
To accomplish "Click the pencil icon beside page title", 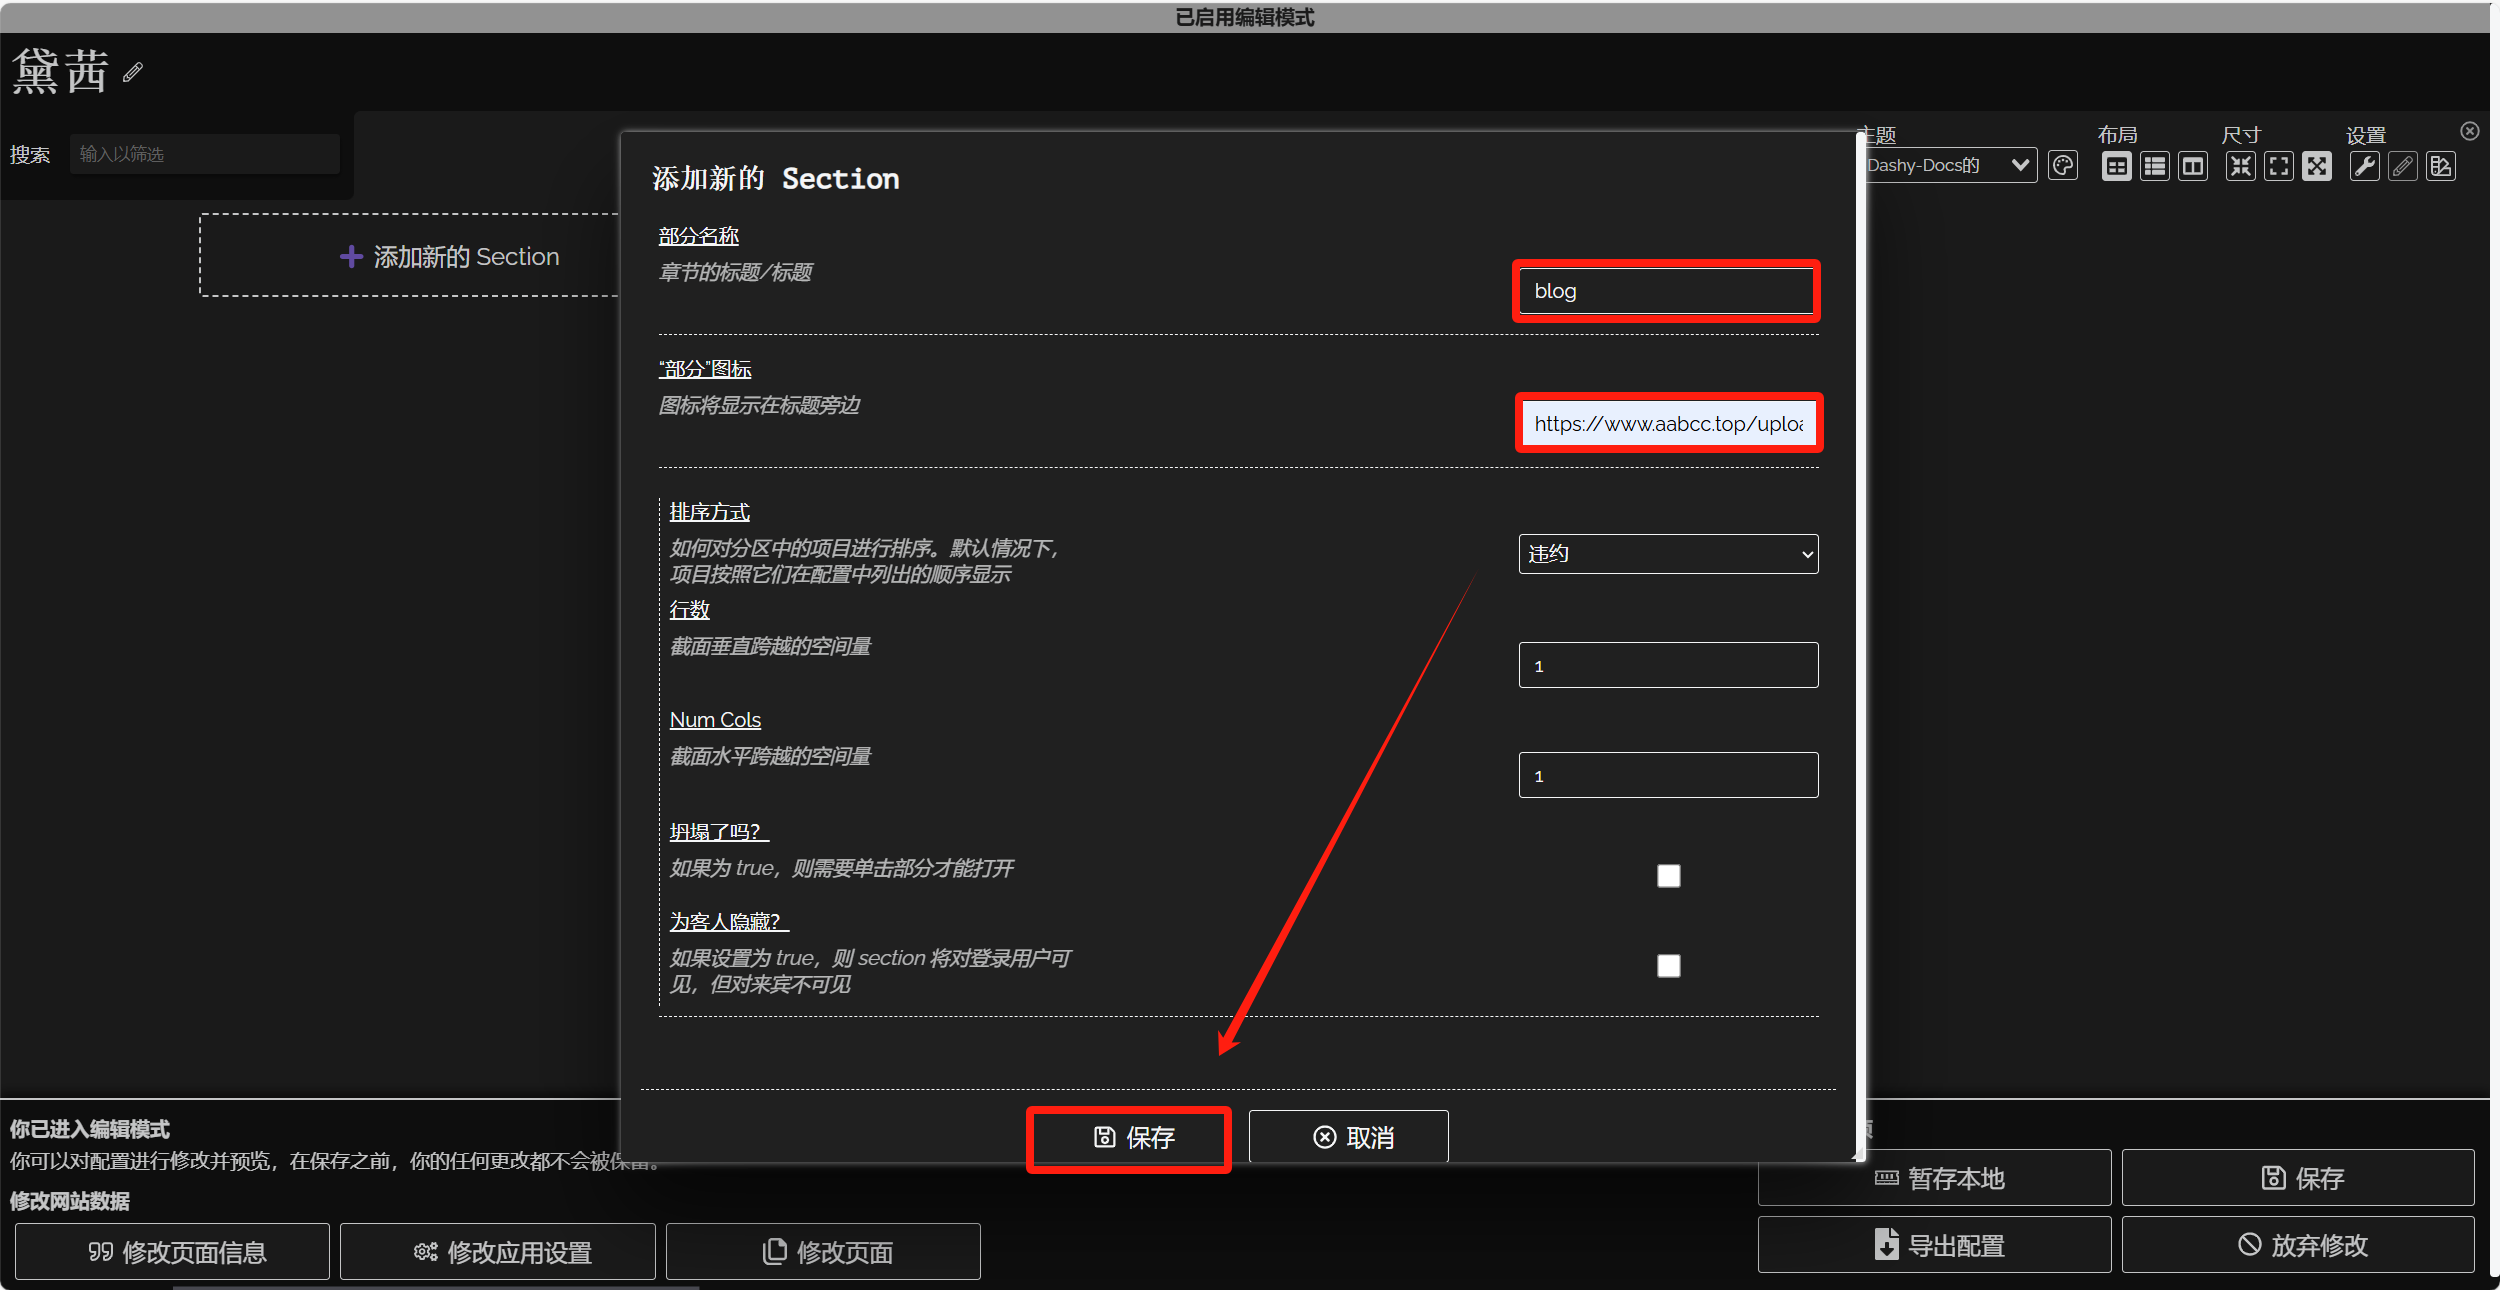I will pos(133,72).
